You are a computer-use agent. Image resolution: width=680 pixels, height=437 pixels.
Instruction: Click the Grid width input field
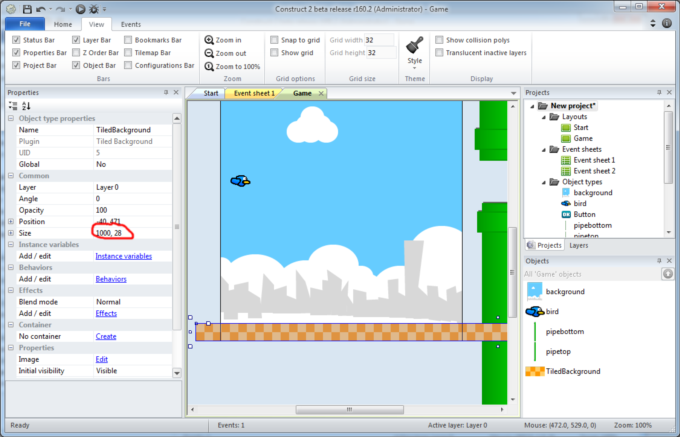point(379,40)
